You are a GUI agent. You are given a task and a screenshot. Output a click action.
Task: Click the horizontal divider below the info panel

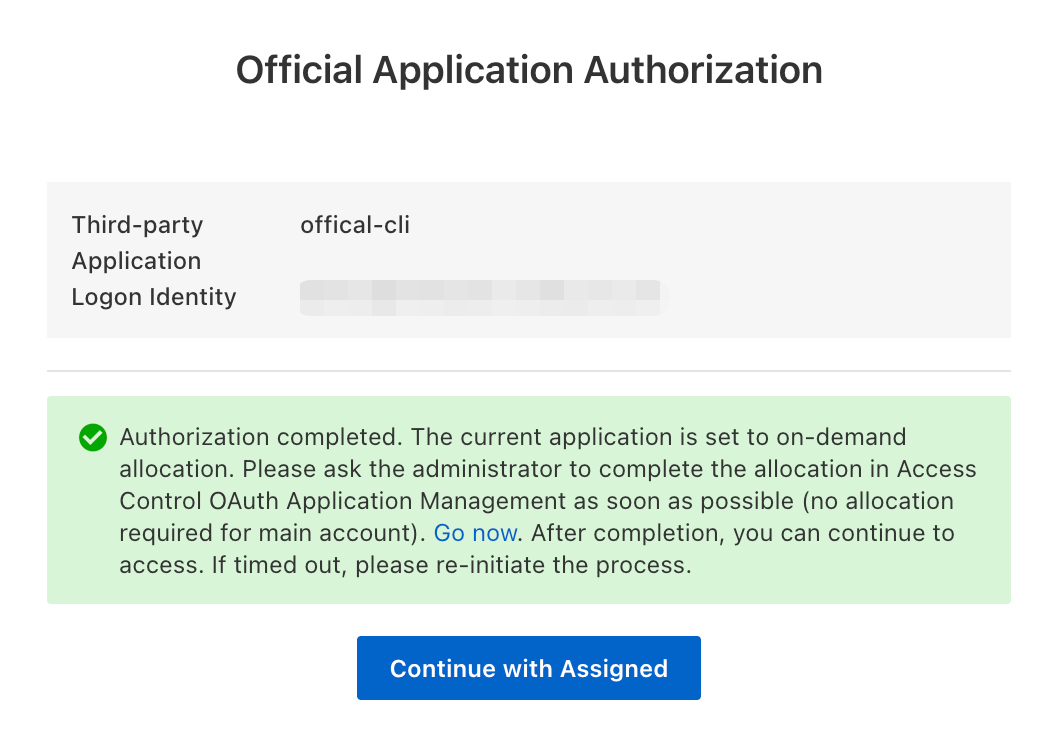pos(529,371)
